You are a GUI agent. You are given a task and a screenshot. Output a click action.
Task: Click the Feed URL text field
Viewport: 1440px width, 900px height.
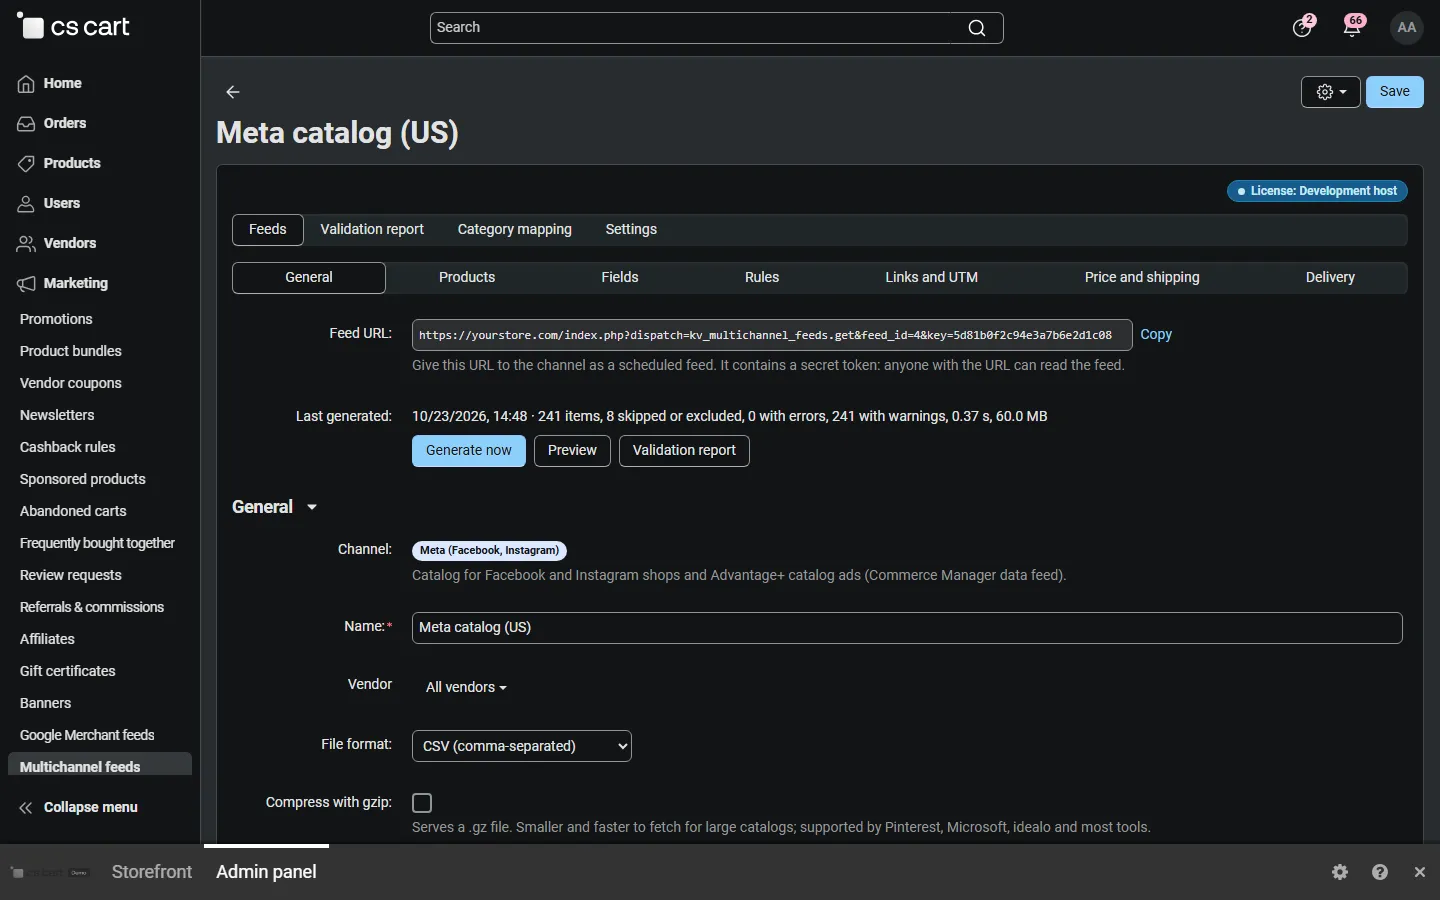point(772,335)
